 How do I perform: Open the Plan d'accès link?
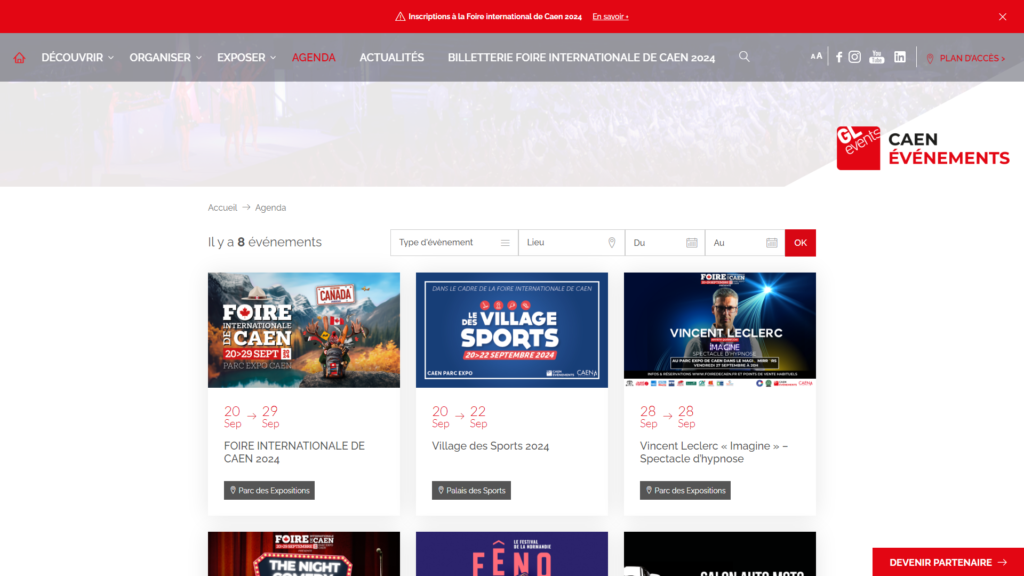point(965,58)
